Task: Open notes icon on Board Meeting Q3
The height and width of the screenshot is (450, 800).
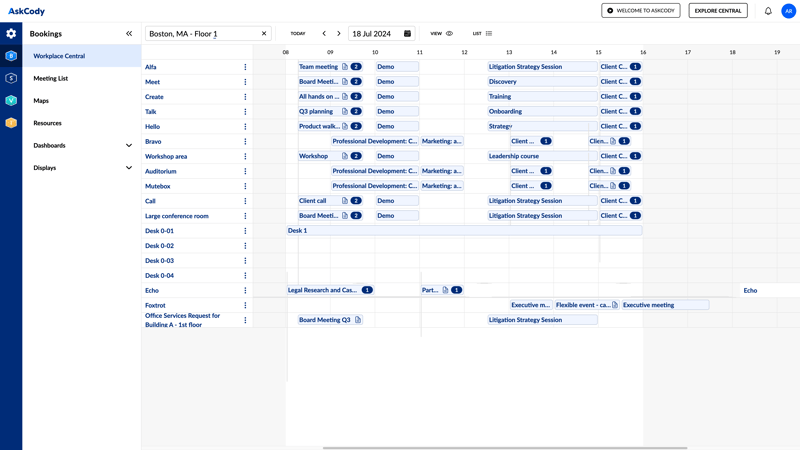Action: coord(358,320)
